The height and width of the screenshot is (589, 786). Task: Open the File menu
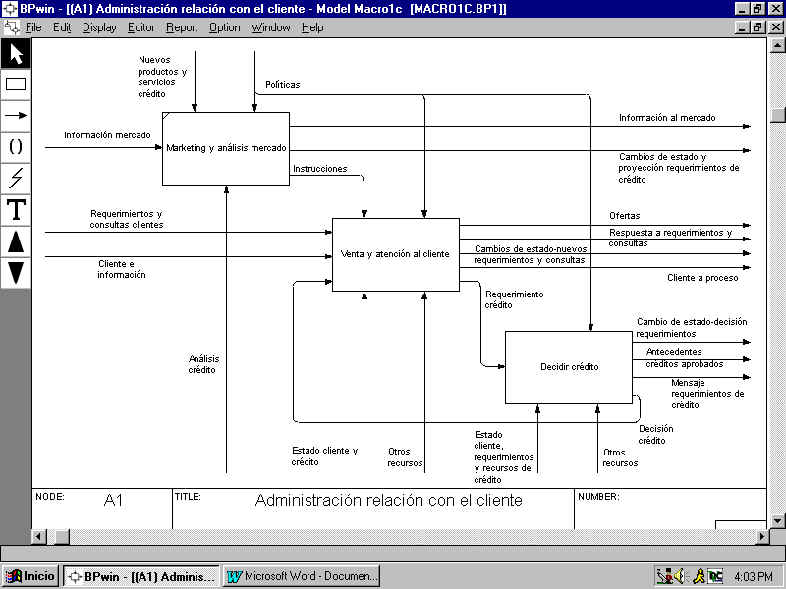(x=34, y=28)
